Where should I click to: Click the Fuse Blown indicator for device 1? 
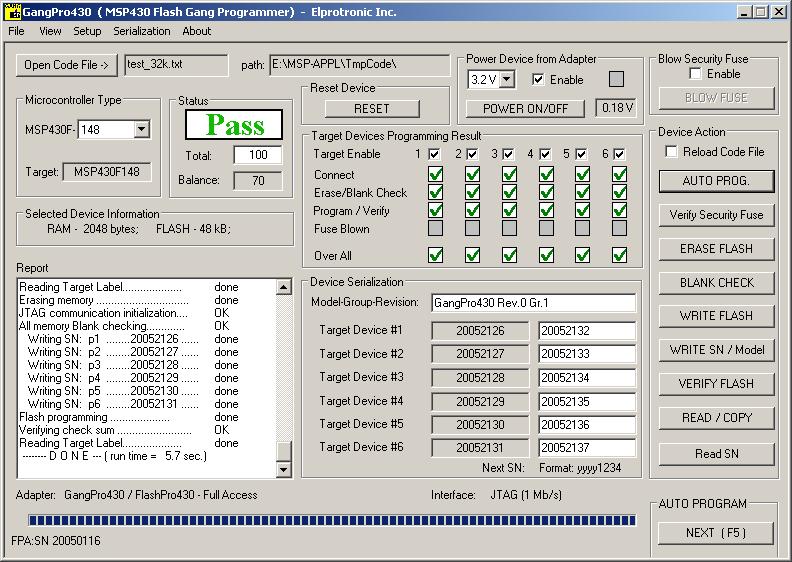pyautogui.click(x=435, y=228)
